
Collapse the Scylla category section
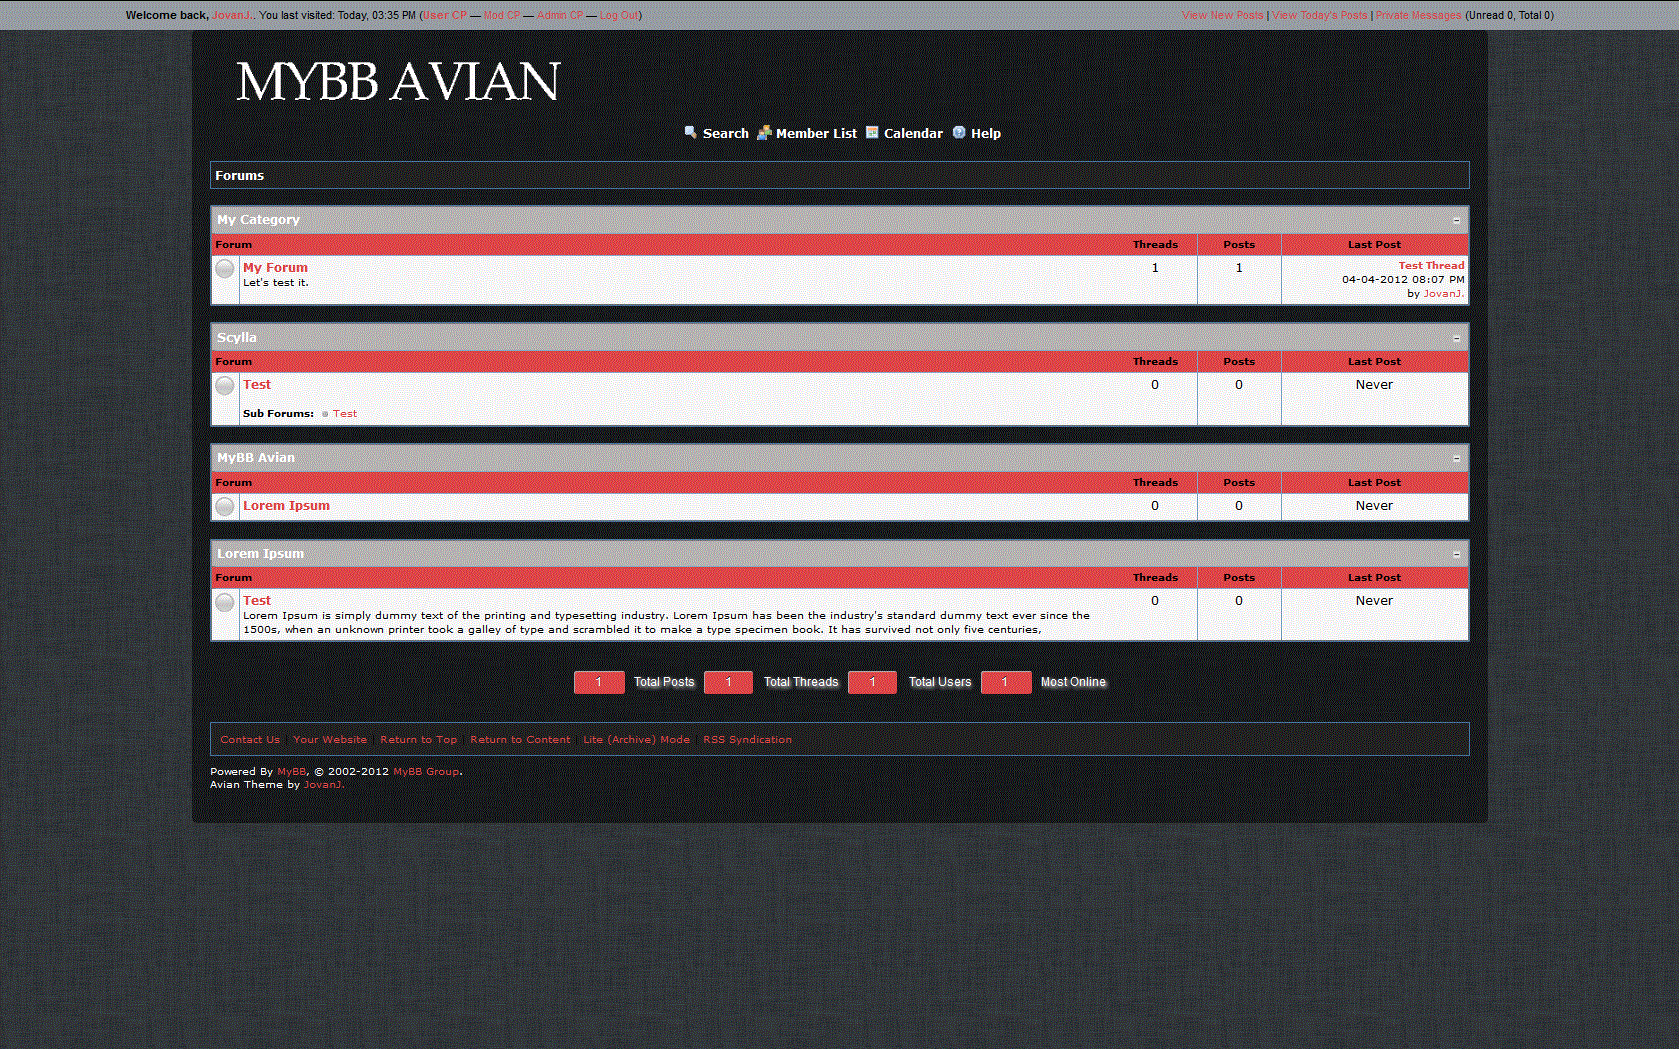pos(1456,338)
